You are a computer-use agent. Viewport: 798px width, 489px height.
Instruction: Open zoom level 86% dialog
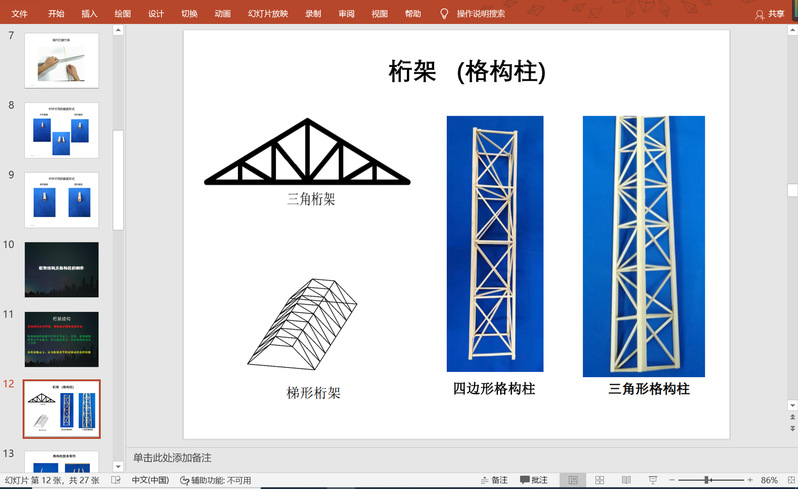(x=769, y=480)
